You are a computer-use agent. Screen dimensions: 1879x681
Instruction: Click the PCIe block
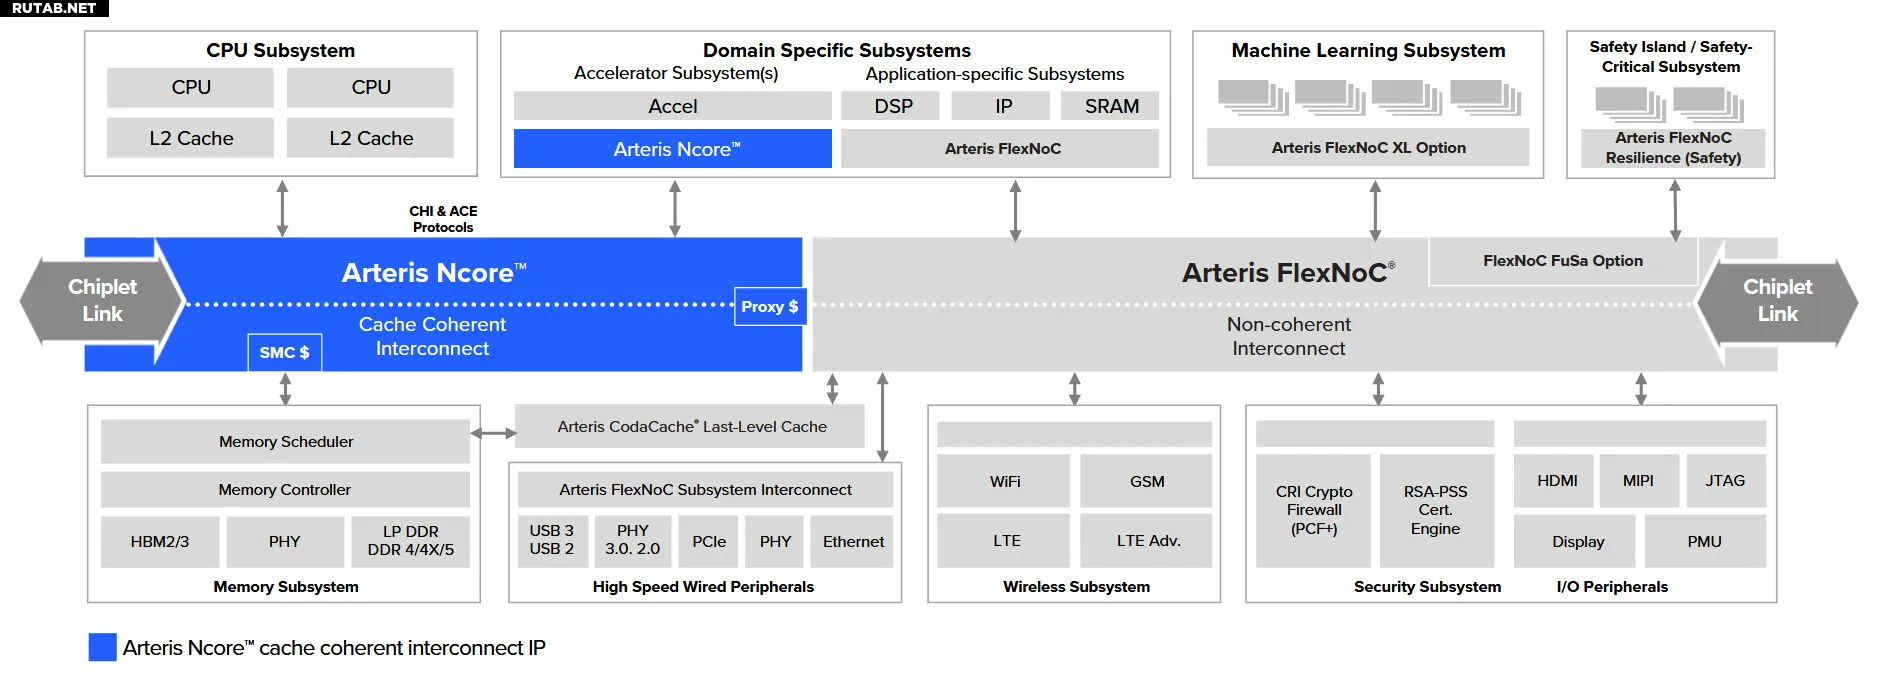click(x=709, y=541)
